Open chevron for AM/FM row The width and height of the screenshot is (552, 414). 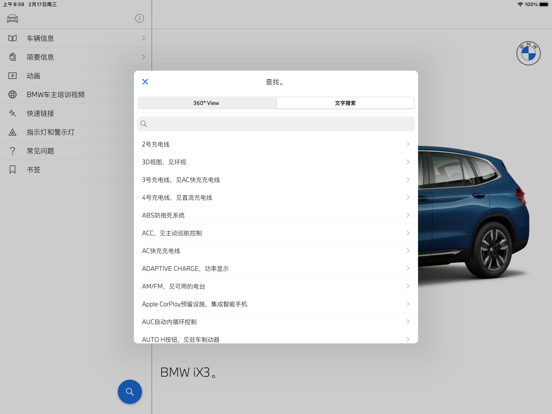(408, 286)
